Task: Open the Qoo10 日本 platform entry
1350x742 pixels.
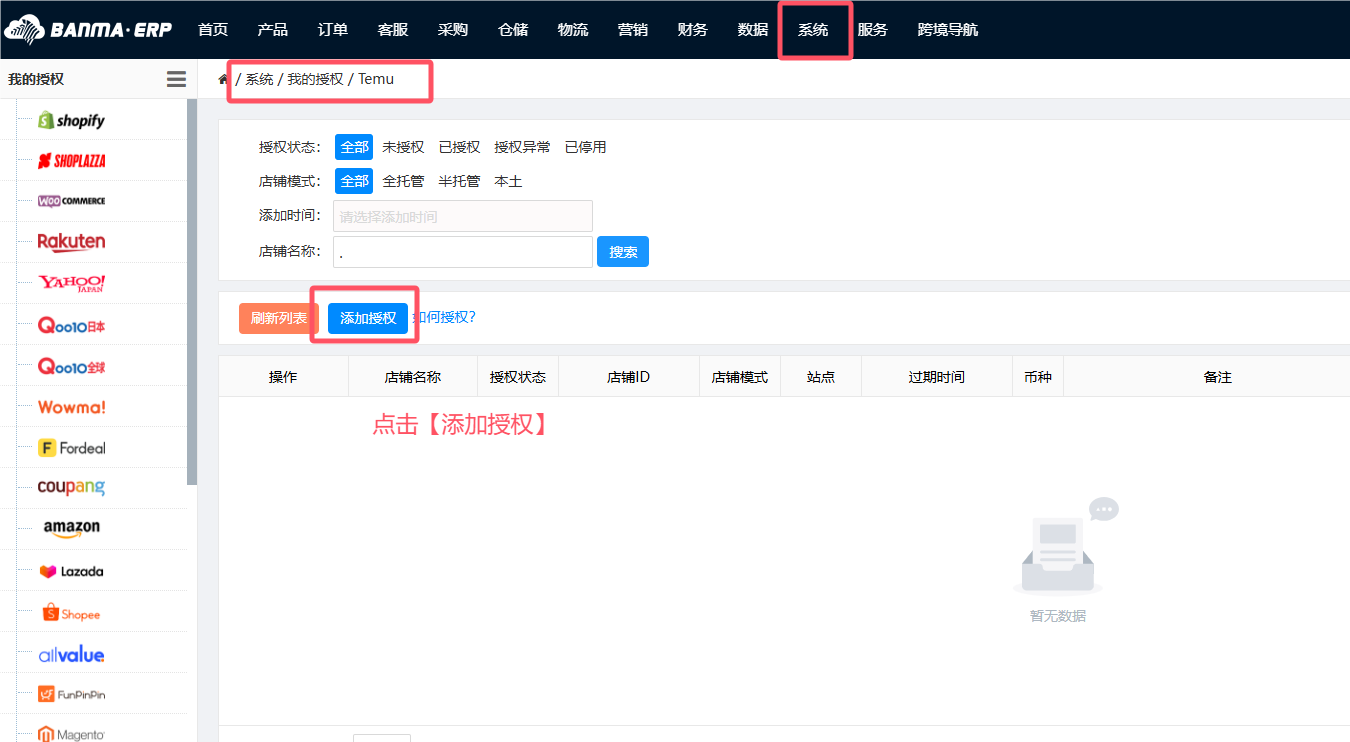Action: (71, 325)
